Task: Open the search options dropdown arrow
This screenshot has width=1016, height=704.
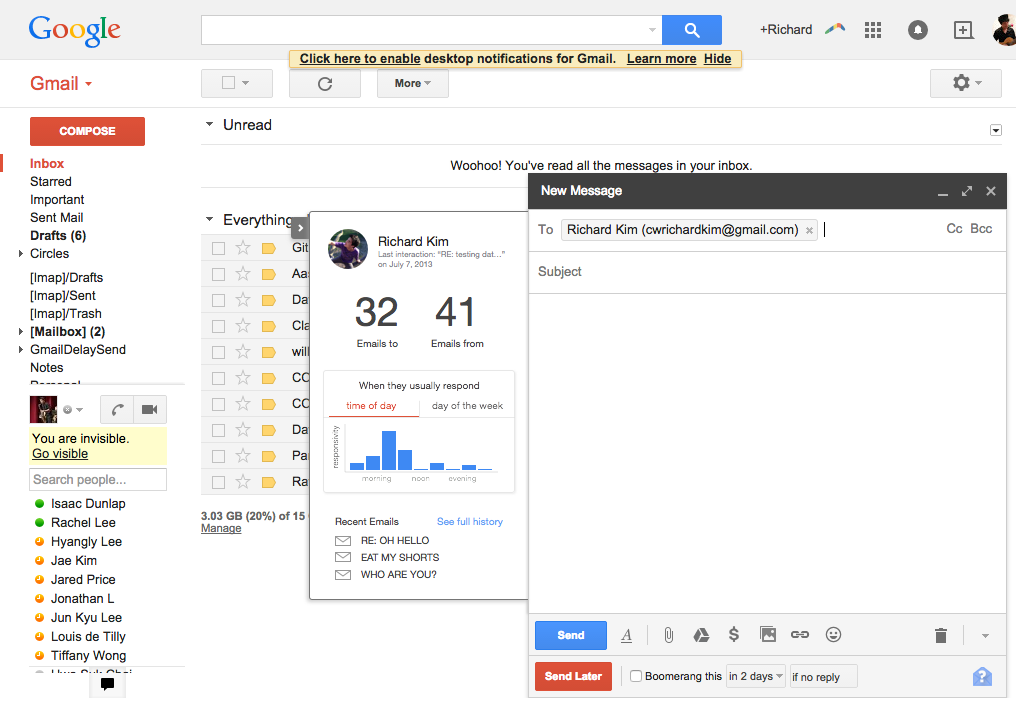Action: (x=652, y=30)
